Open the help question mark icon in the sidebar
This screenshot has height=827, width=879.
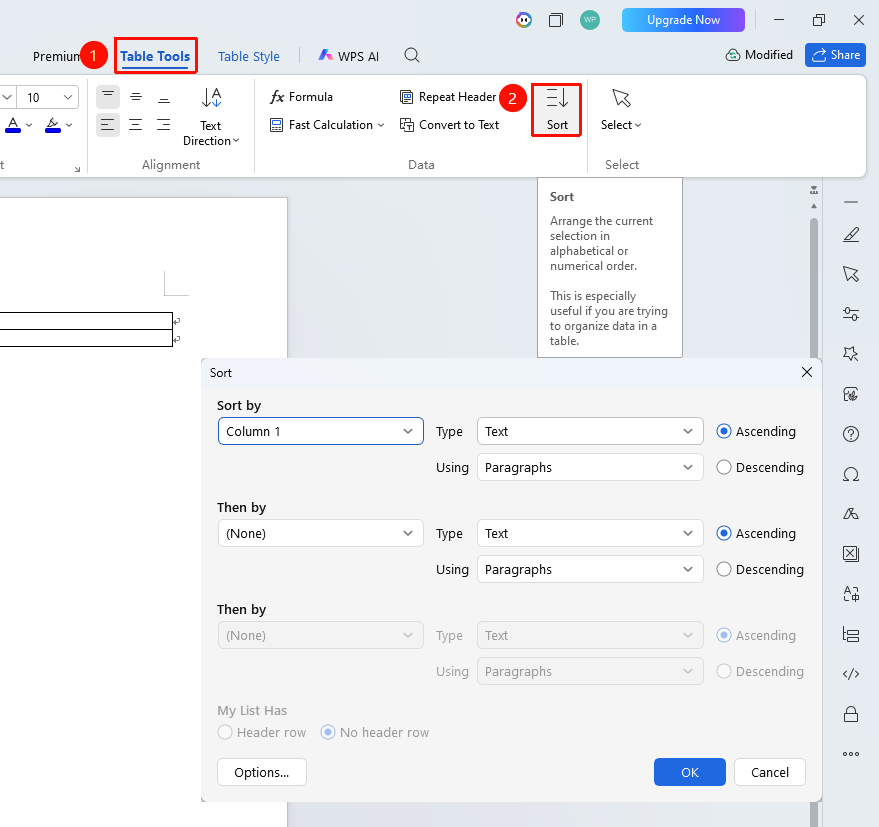851,434
